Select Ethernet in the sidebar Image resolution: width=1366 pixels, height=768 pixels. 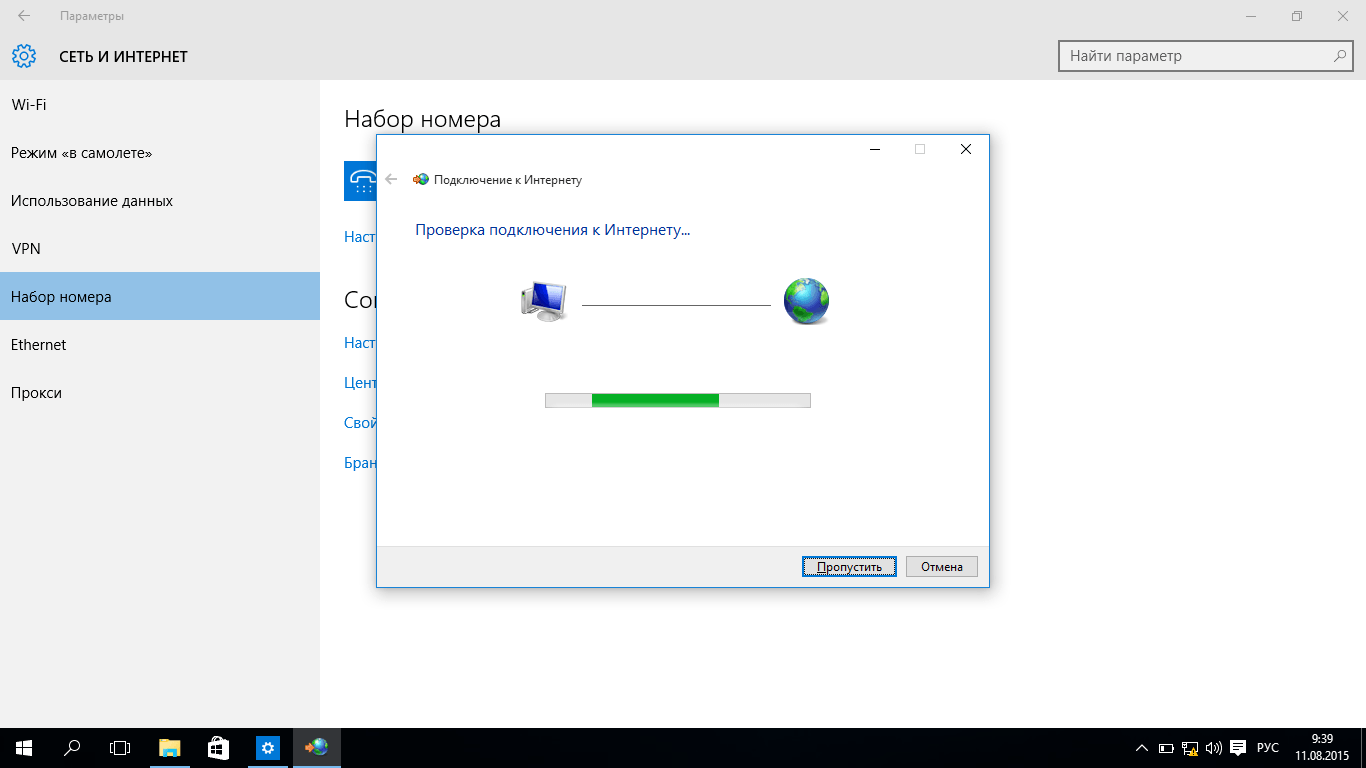point(160,344)
